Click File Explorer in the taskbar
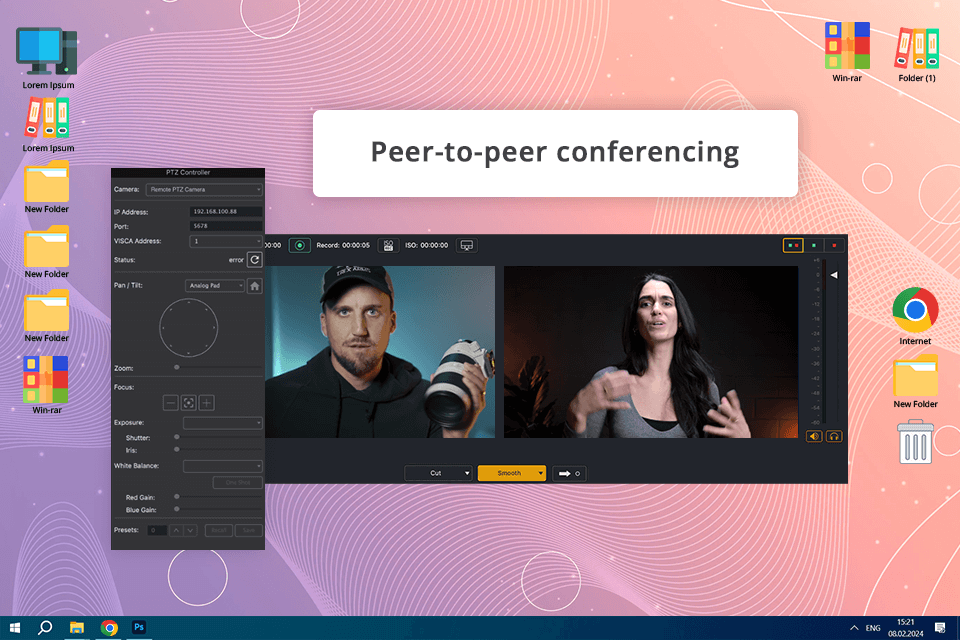This screenshot has width=960, height=640. (77, 628)
